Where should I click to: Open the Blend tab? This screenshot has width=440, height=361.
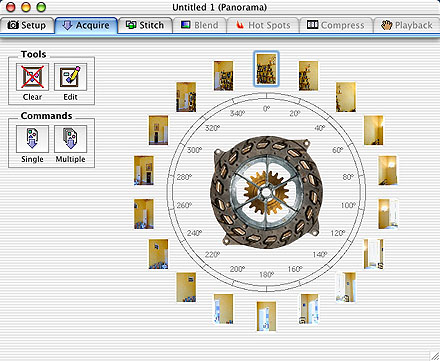coord(200,25)
